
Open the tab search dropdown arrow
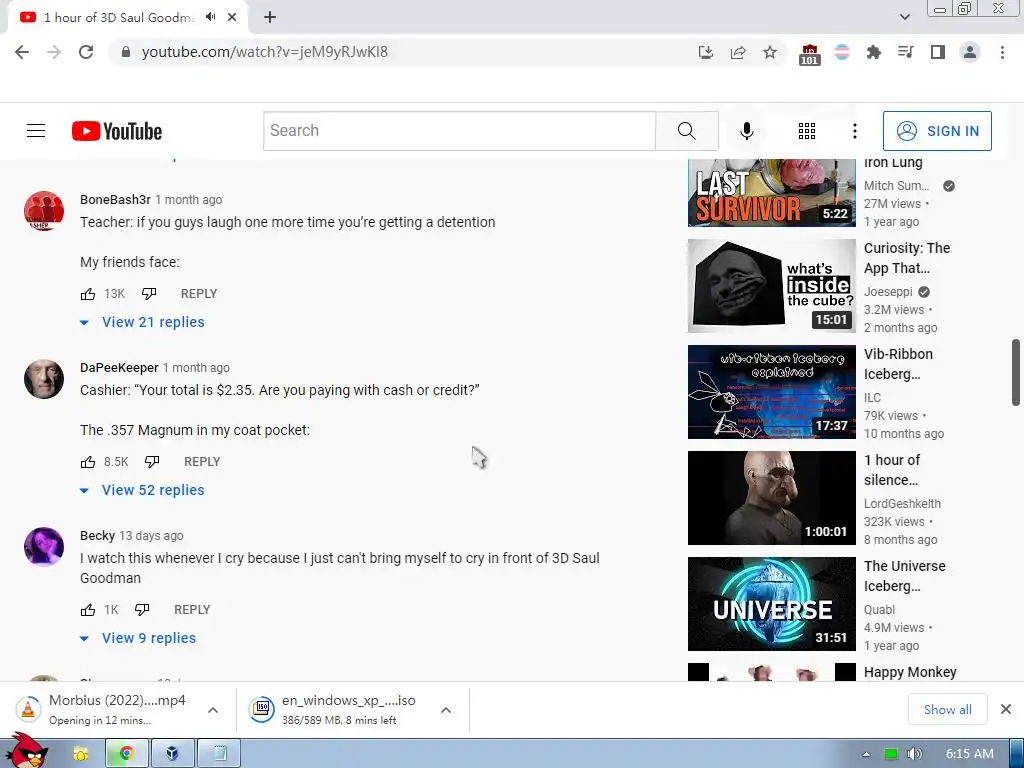pyautogui.click(x=904, y=17)
